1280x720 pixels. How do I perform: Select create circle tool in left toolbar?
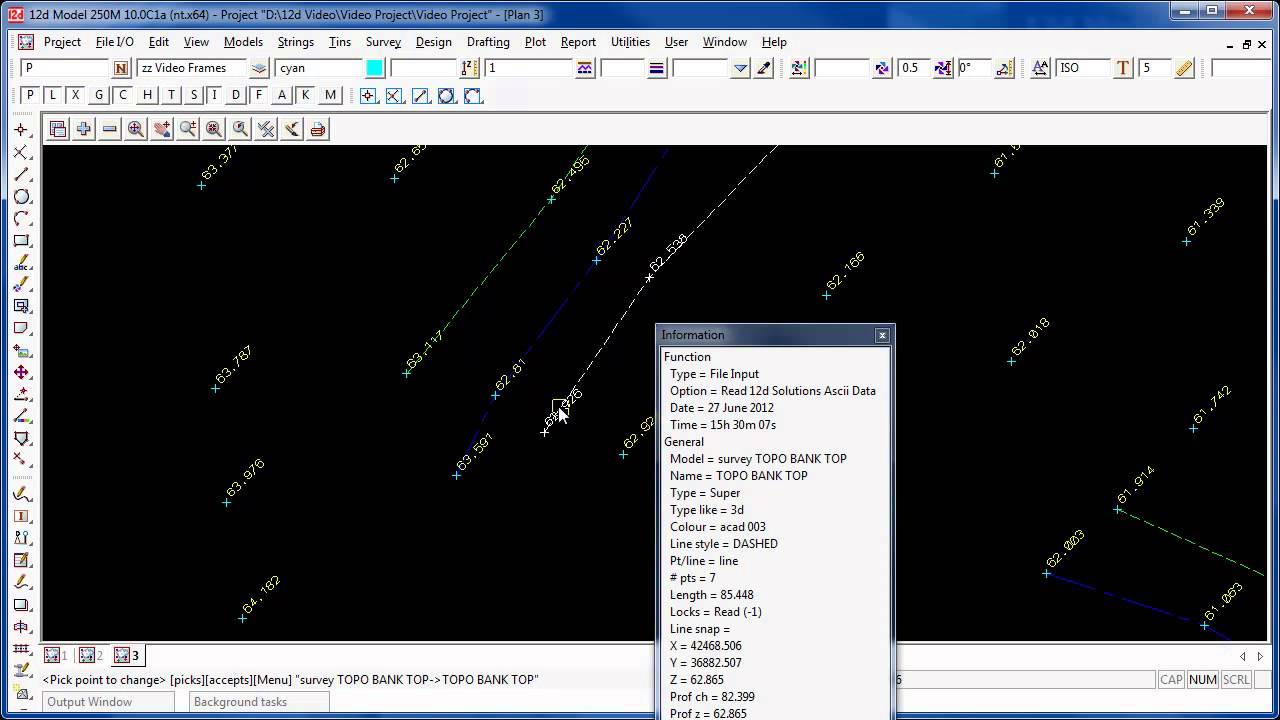click(21, 197)
